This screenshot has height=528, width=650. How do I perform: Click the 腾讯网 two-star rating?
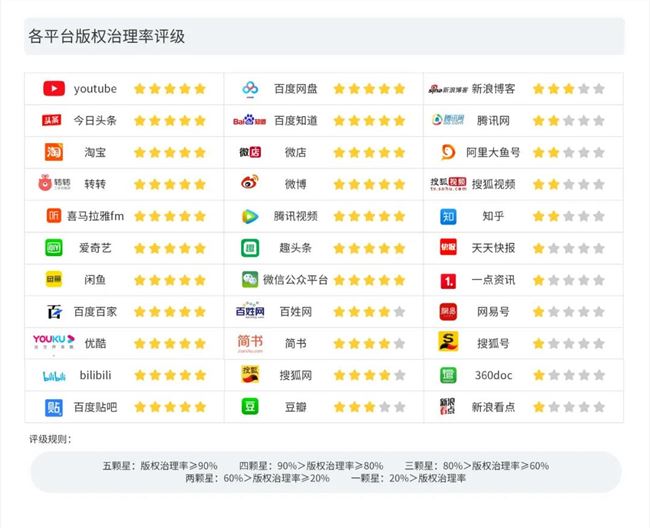tap(568, 121)
